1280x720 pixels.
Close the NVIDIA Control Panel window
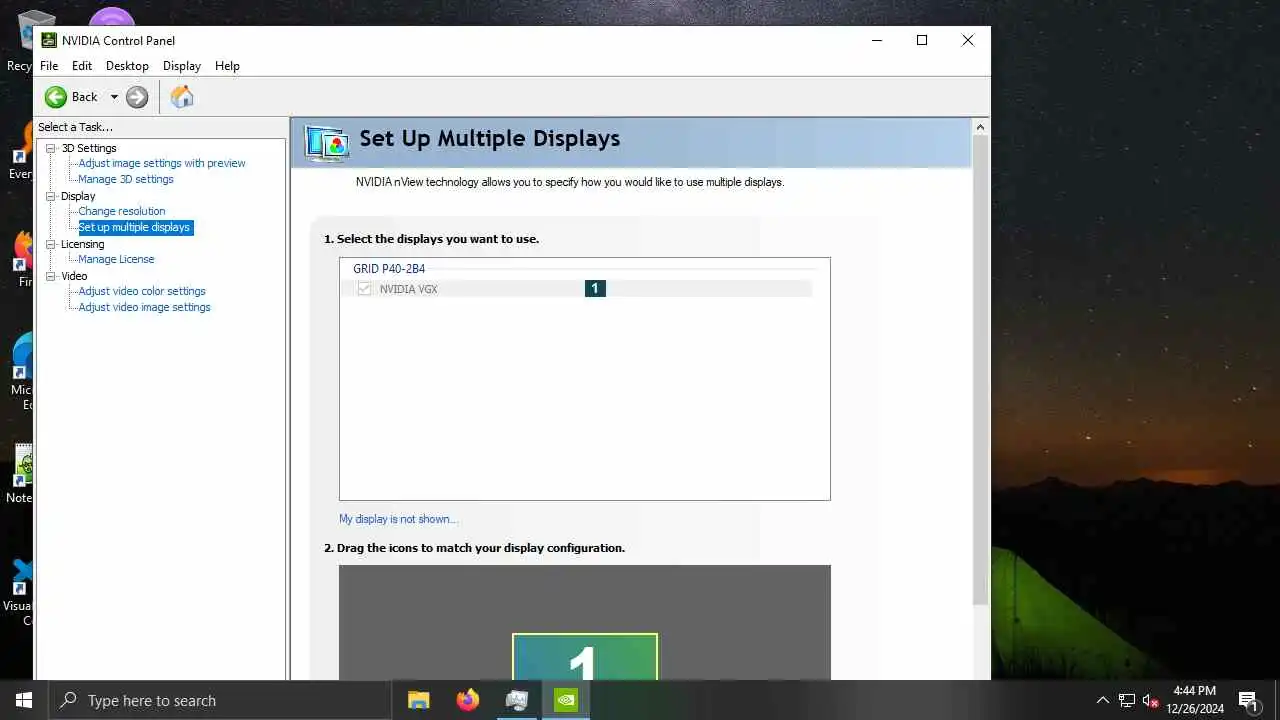point(968,40)
